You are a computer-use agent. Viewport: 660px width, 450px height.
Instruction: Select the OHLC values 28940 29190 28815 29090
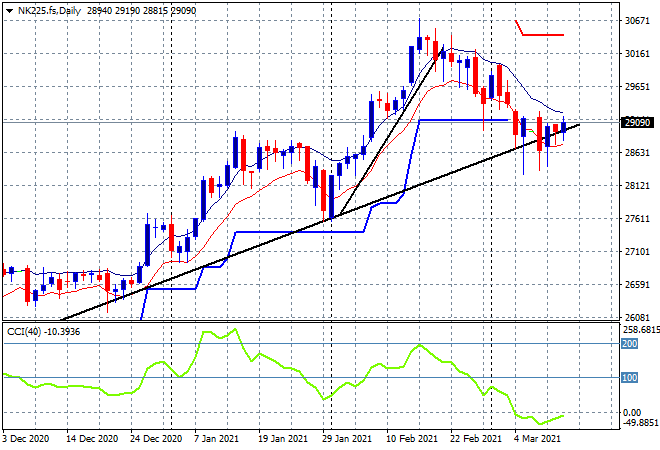coord(141,11)
